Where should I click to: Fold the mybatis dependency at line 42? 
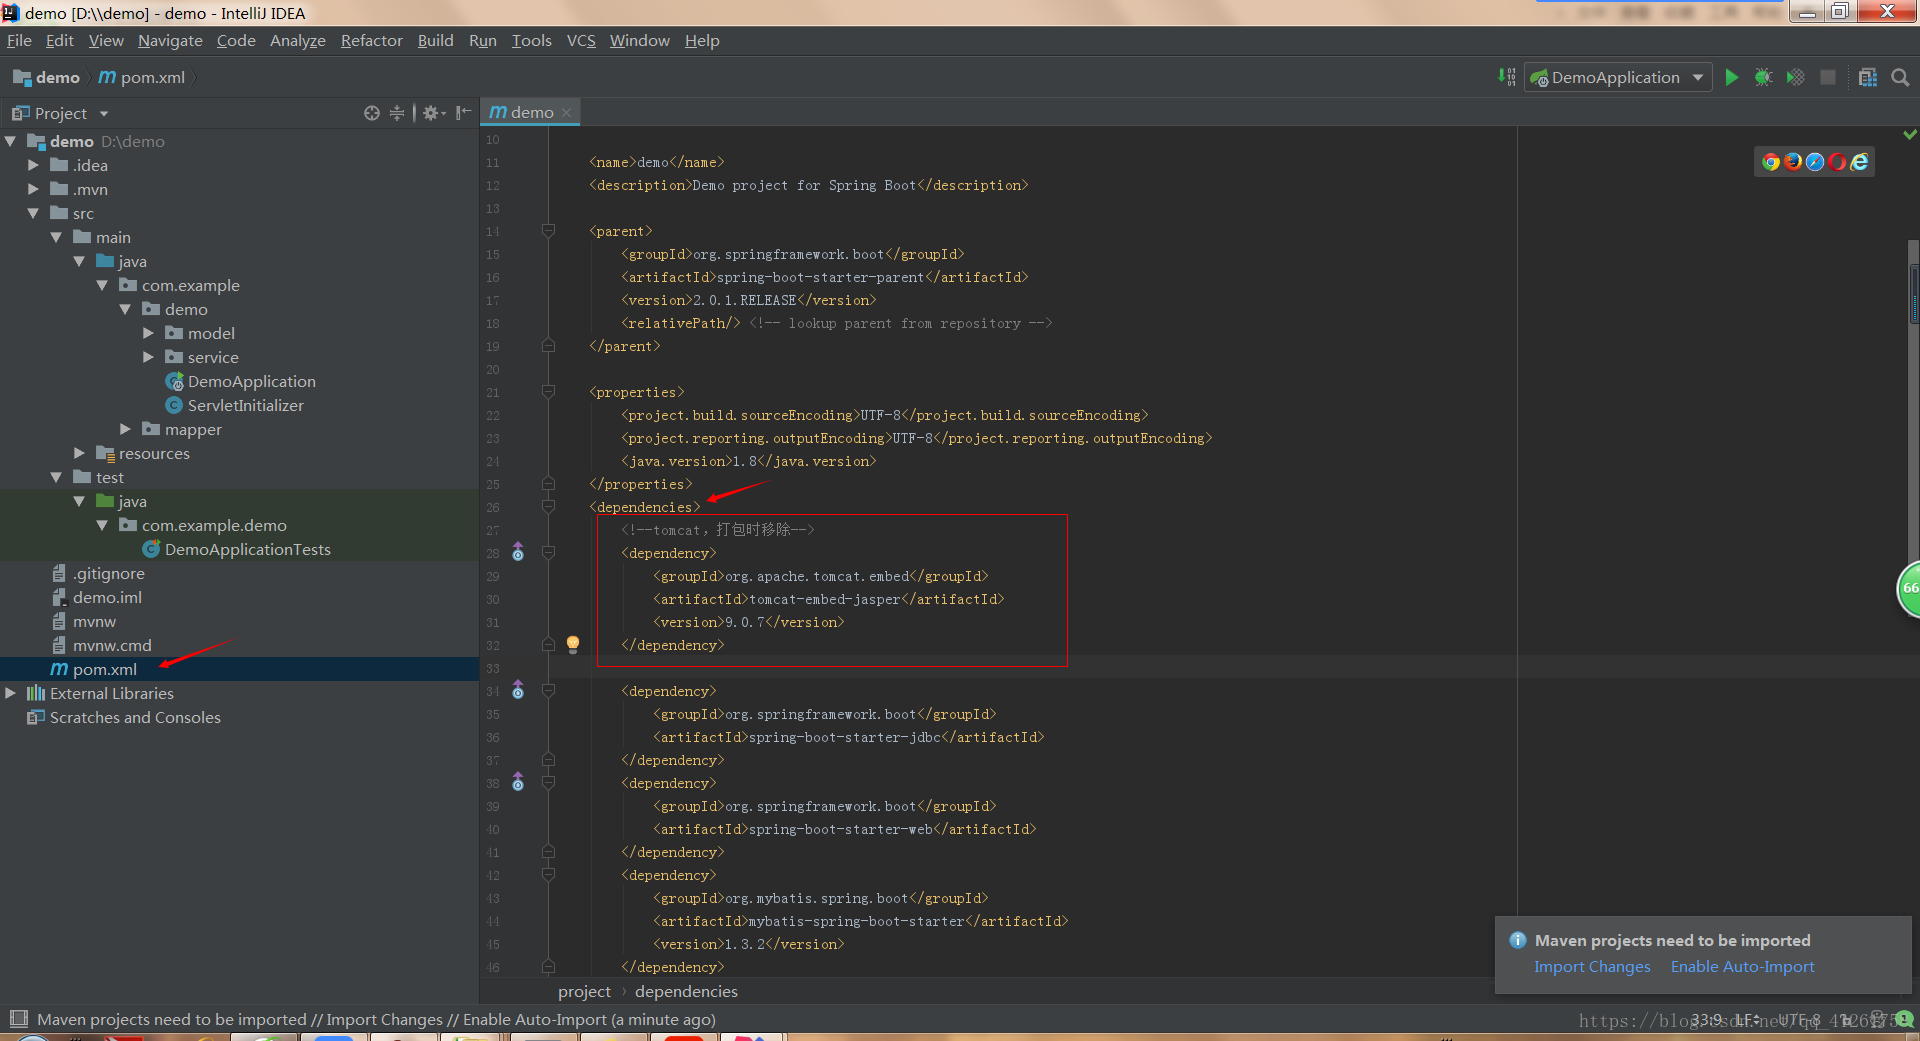pos(548,875)
